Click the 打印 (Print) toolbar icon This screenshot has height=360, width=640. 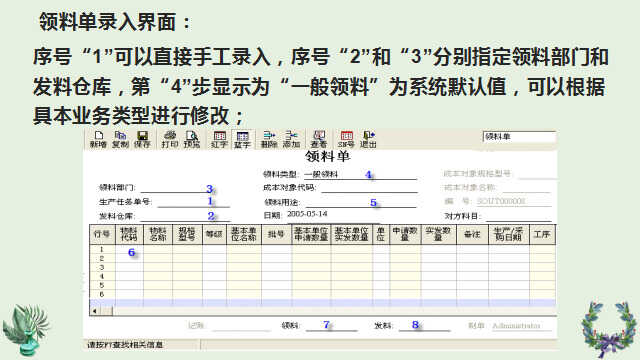(x=170, y=139)
